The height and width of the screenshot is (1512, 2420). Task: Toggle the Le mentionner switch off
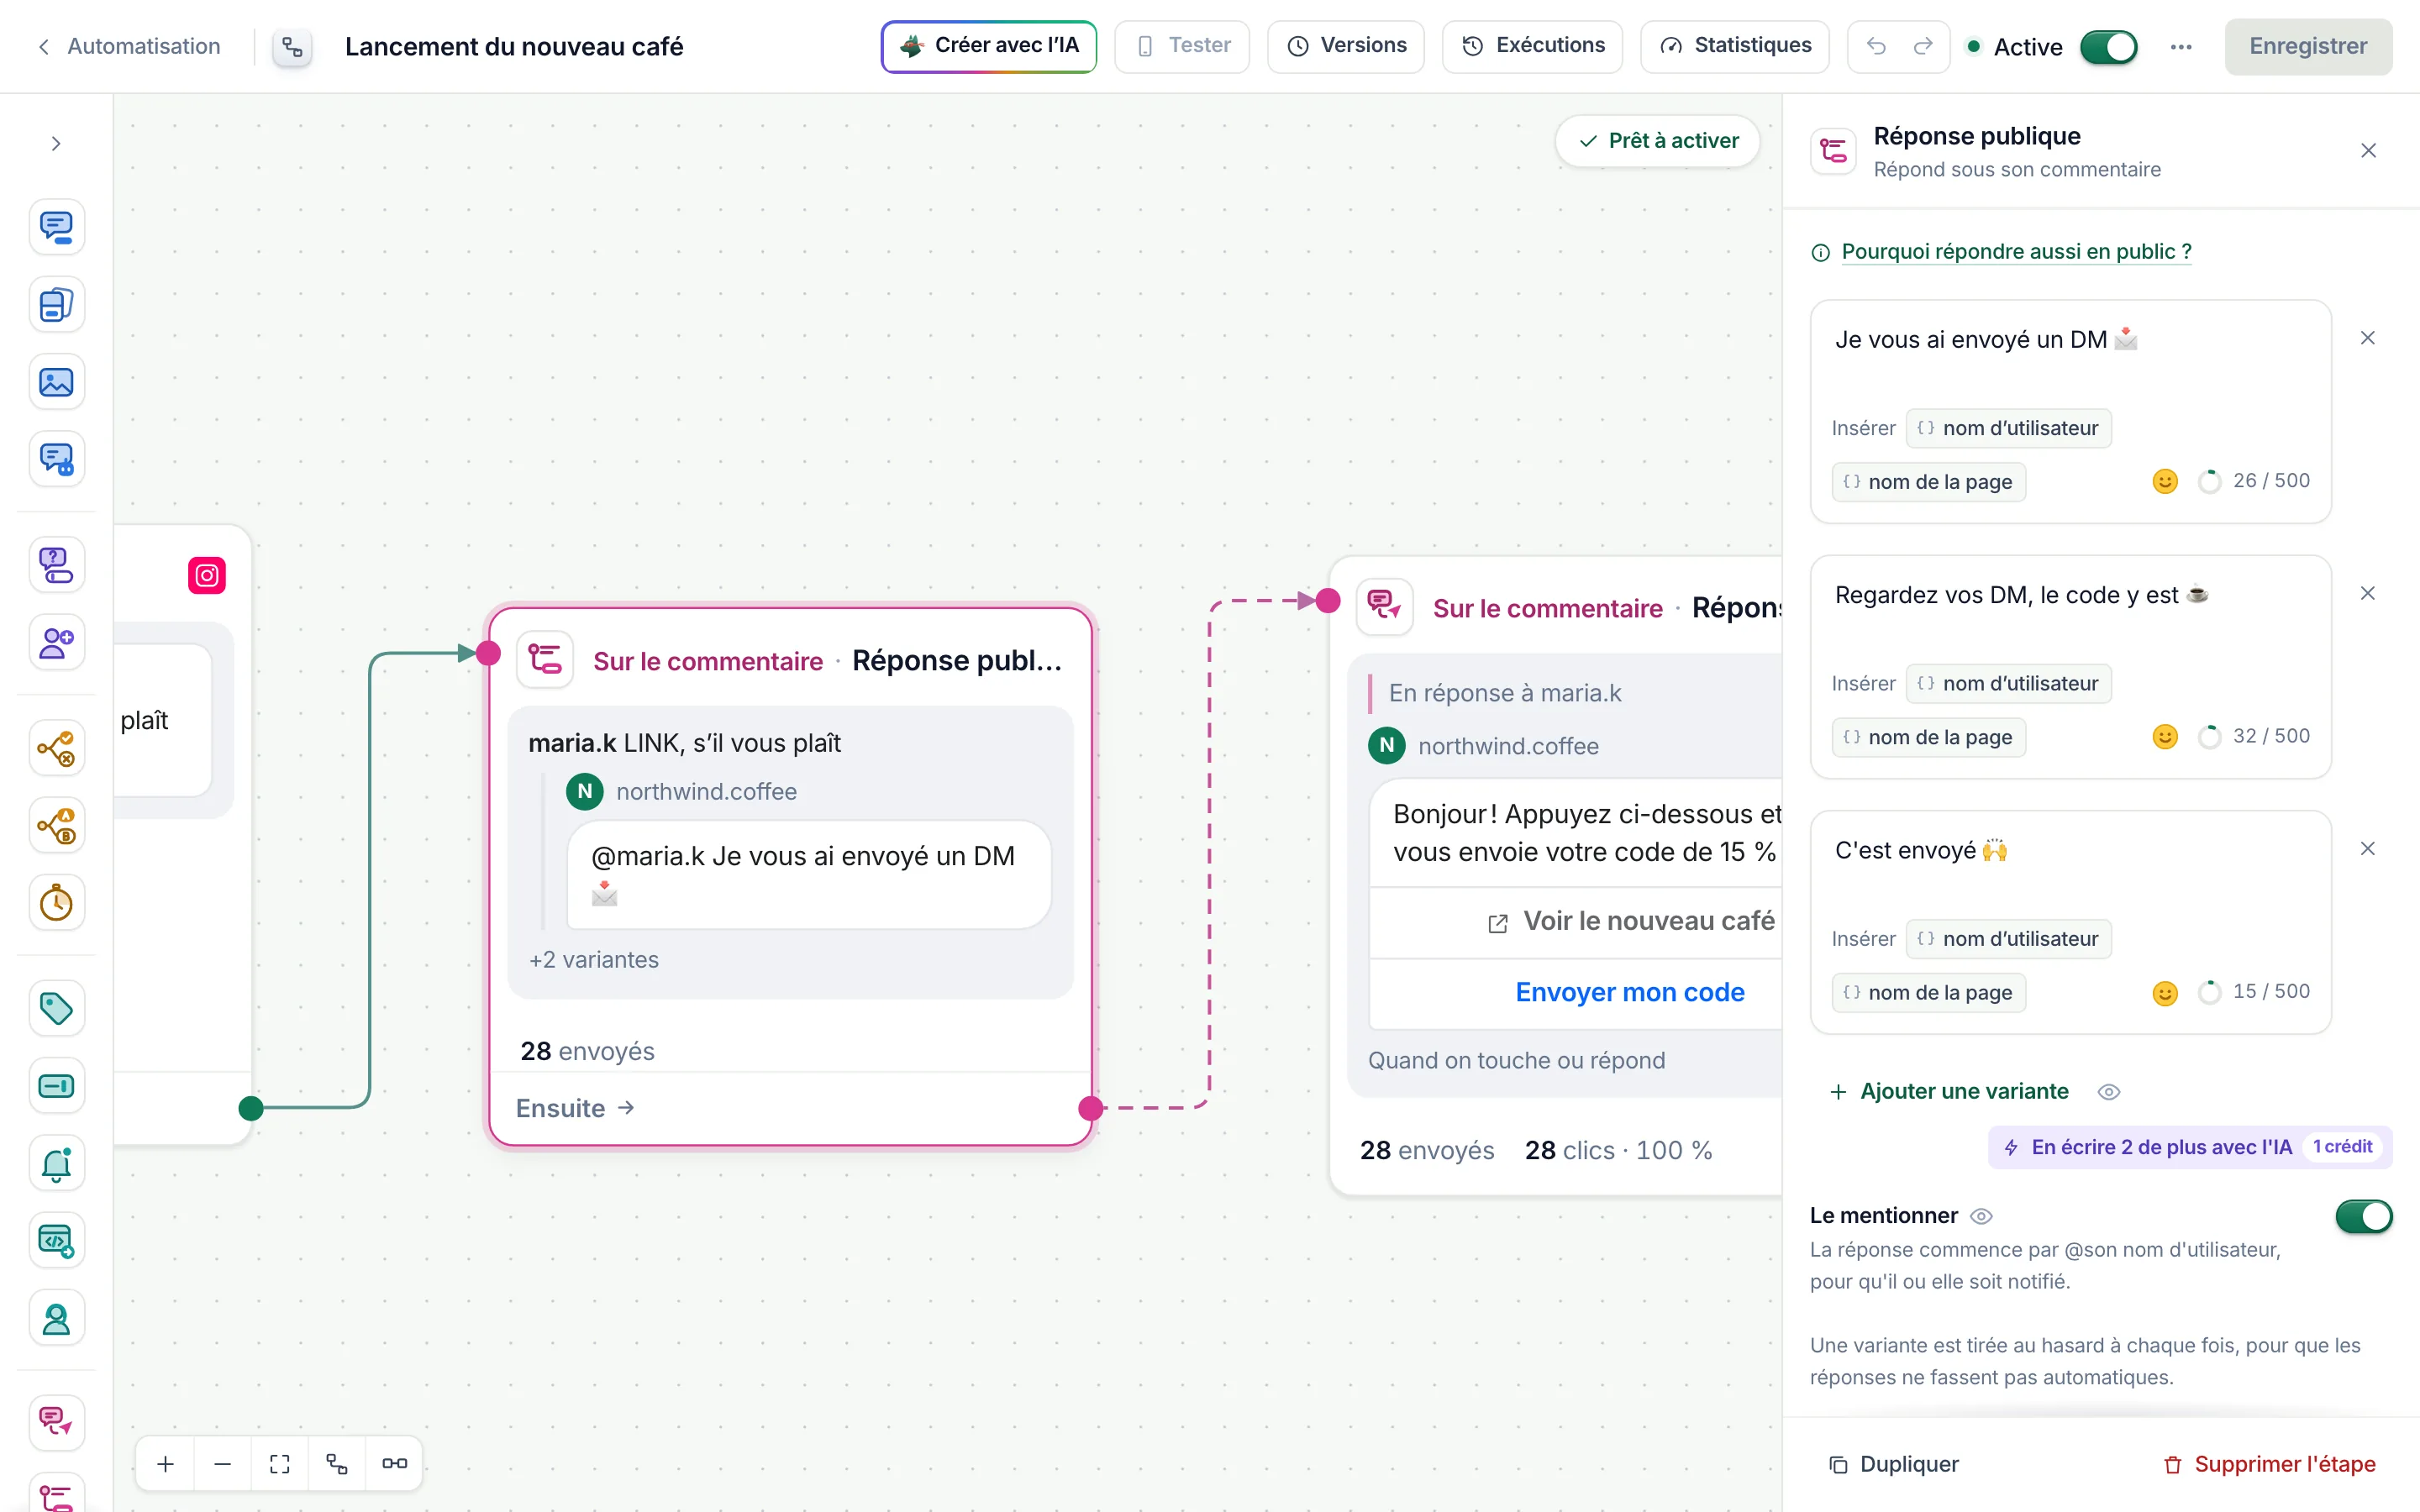click(2364, 1216)
